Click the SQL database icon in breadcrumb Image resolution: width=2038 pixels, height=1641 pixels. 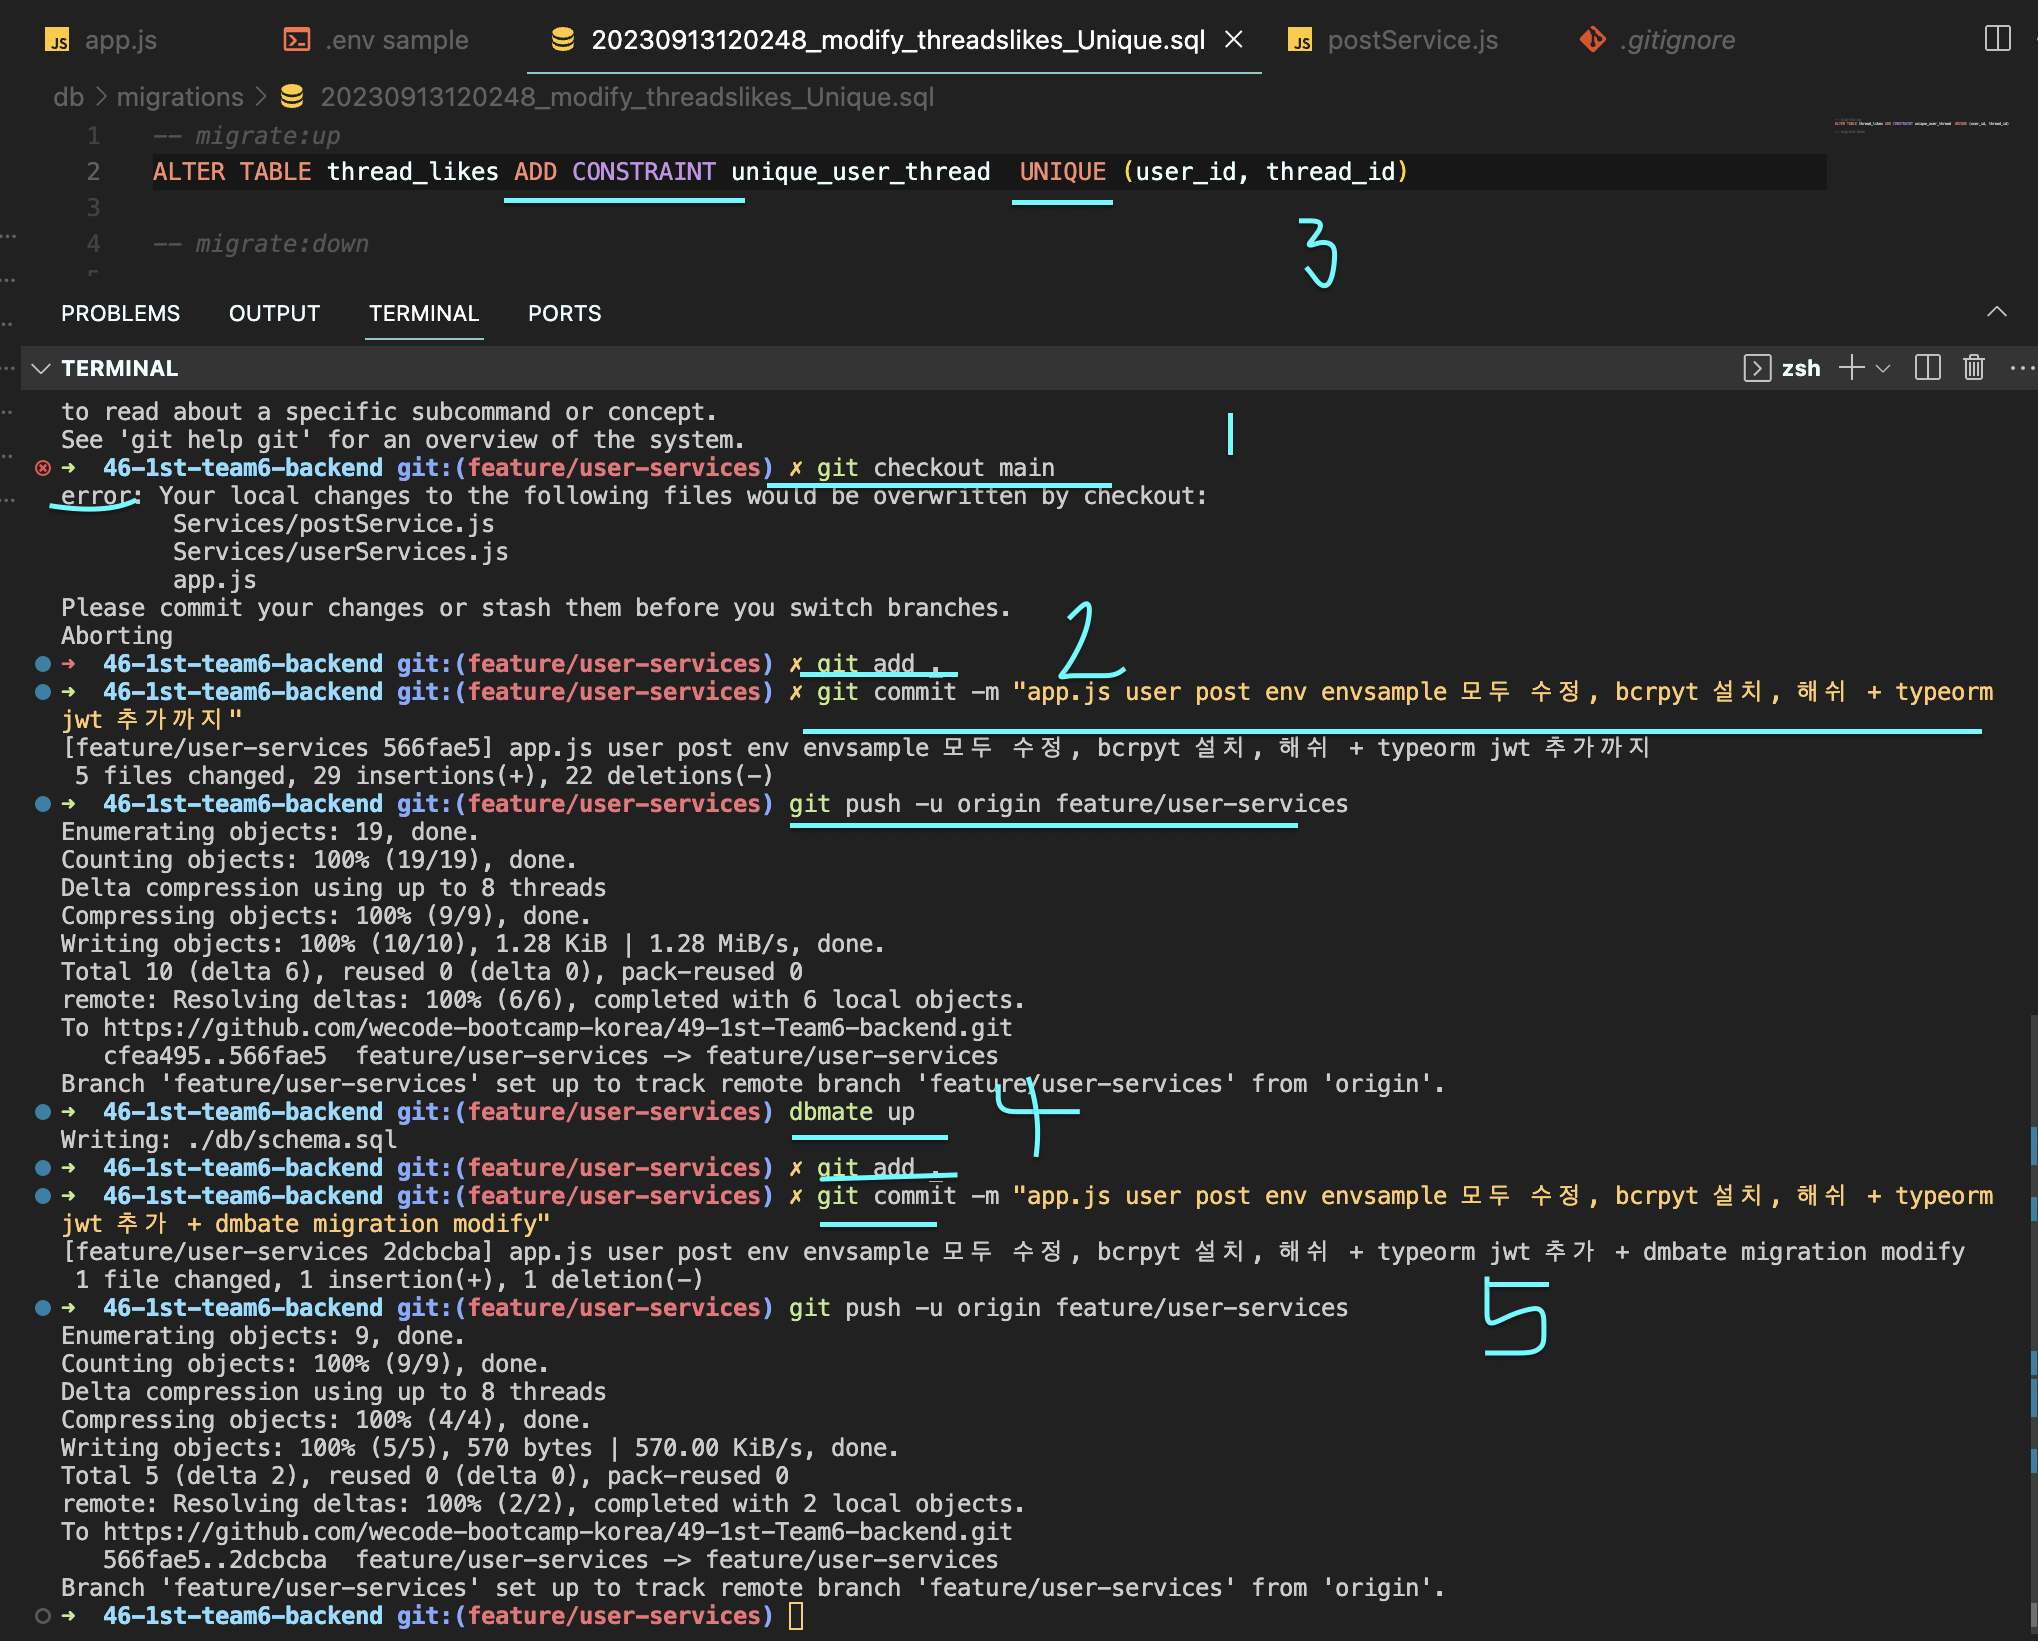[292, 97]
